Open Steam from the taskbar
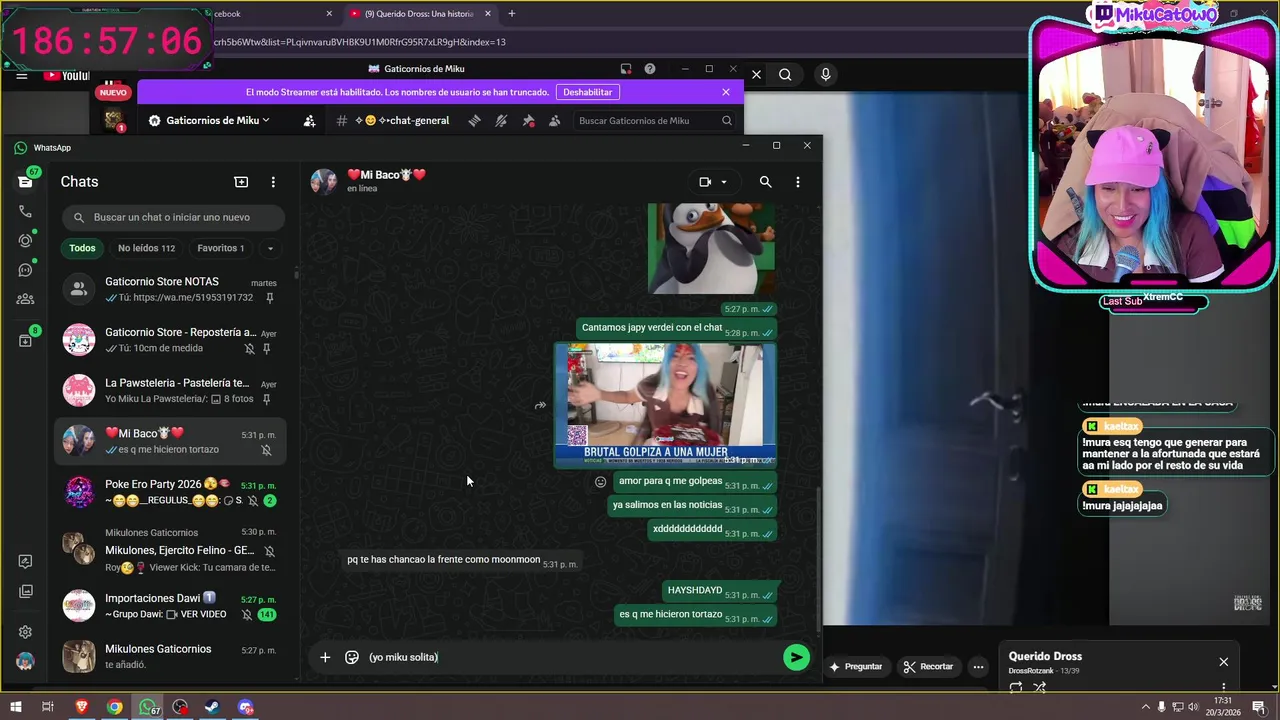This screenshot has height=720, width=1280. tap(213, 707)
